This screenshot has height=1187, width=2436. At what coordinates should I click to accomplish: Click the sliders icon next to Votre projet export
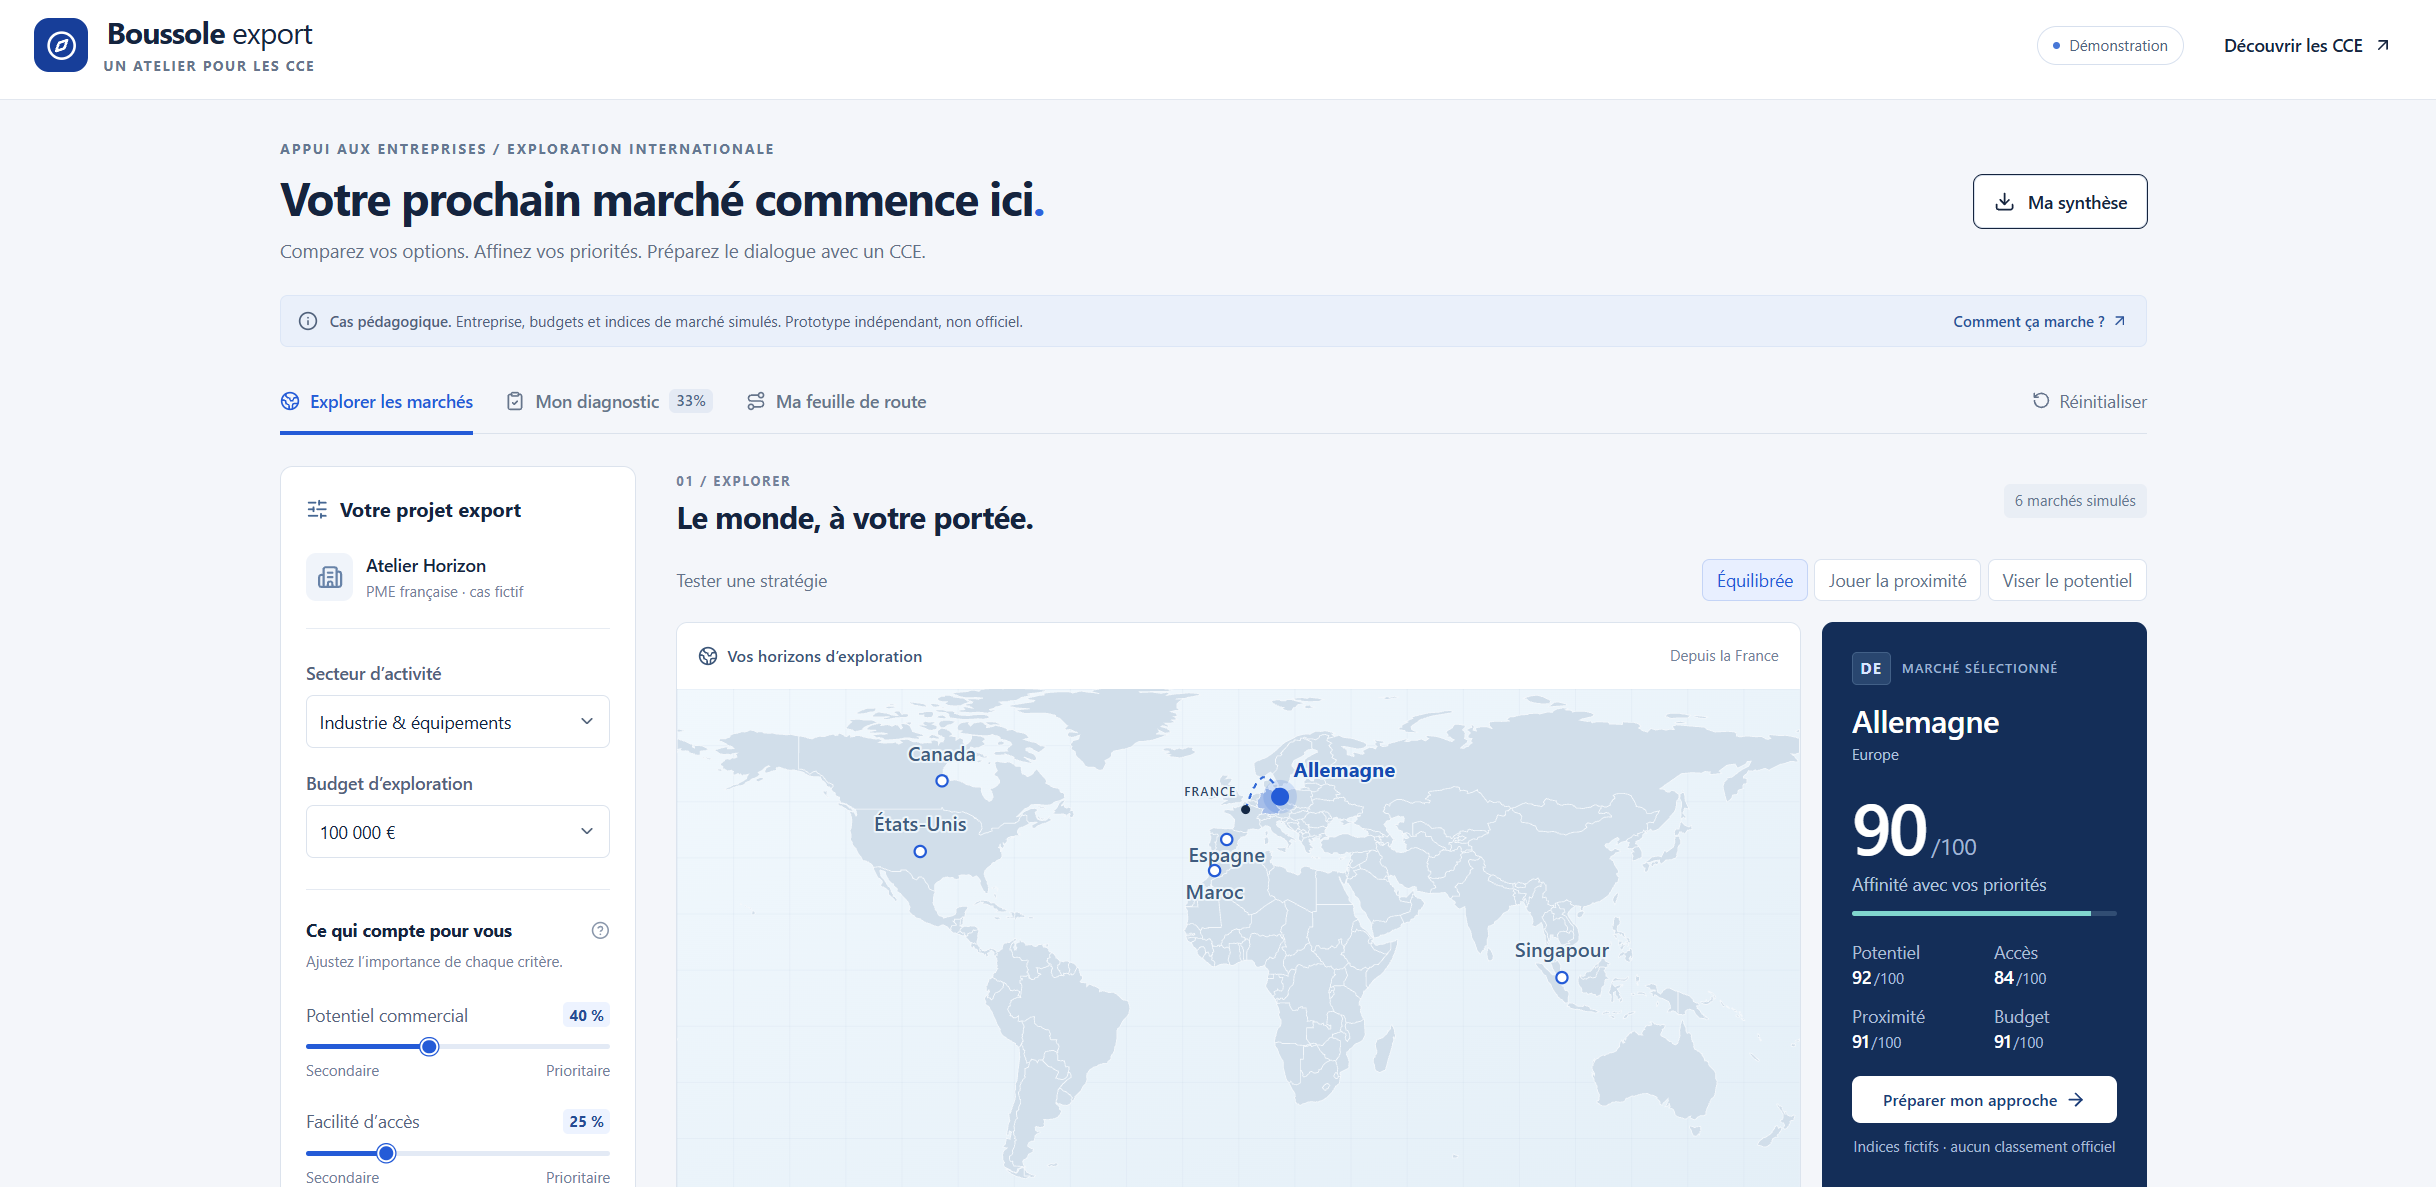317,510
